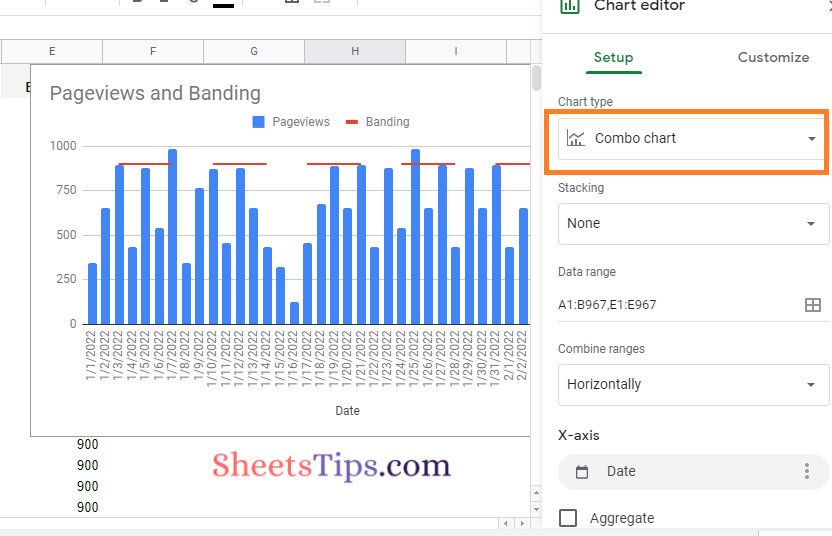
Task: Click the combo chart type icon
Action: pyautogui.click(x=575, y=139)
